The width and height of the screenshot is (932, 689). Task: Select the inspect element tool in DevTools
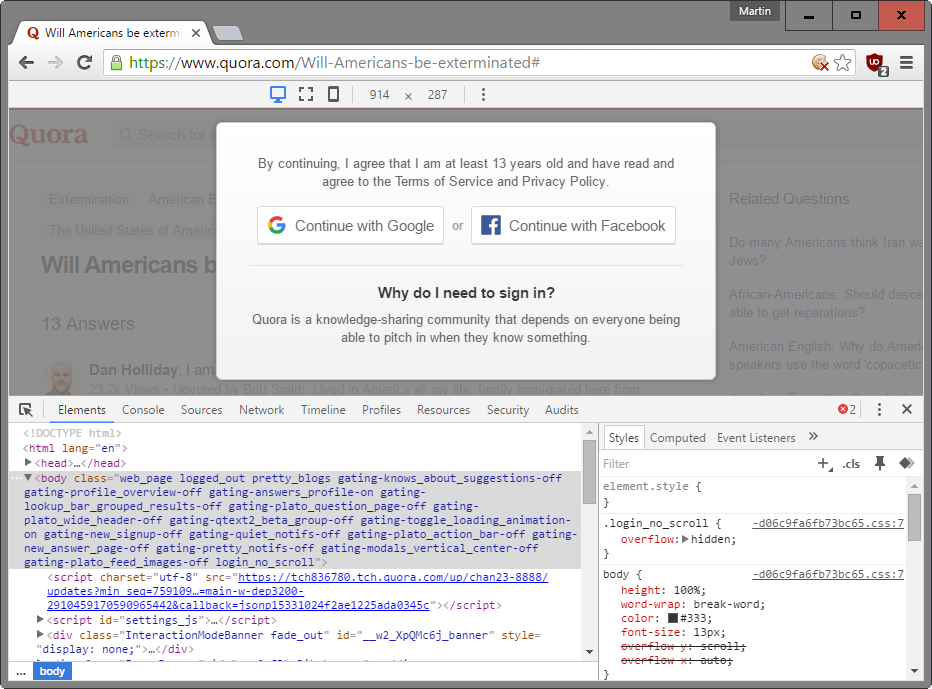pos(26,409)
